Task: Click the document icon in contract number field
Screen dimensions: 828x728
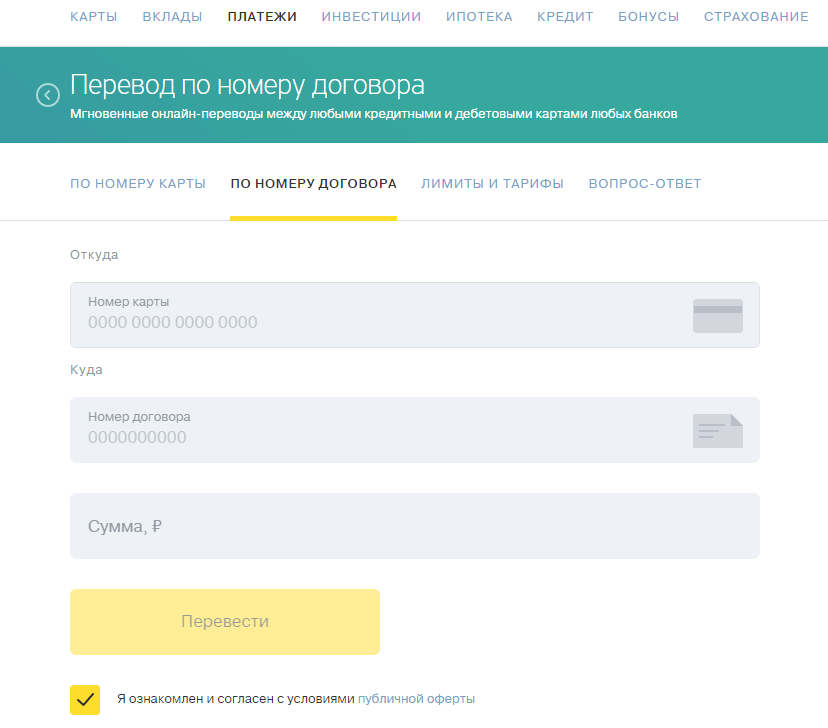Action: 717,431
